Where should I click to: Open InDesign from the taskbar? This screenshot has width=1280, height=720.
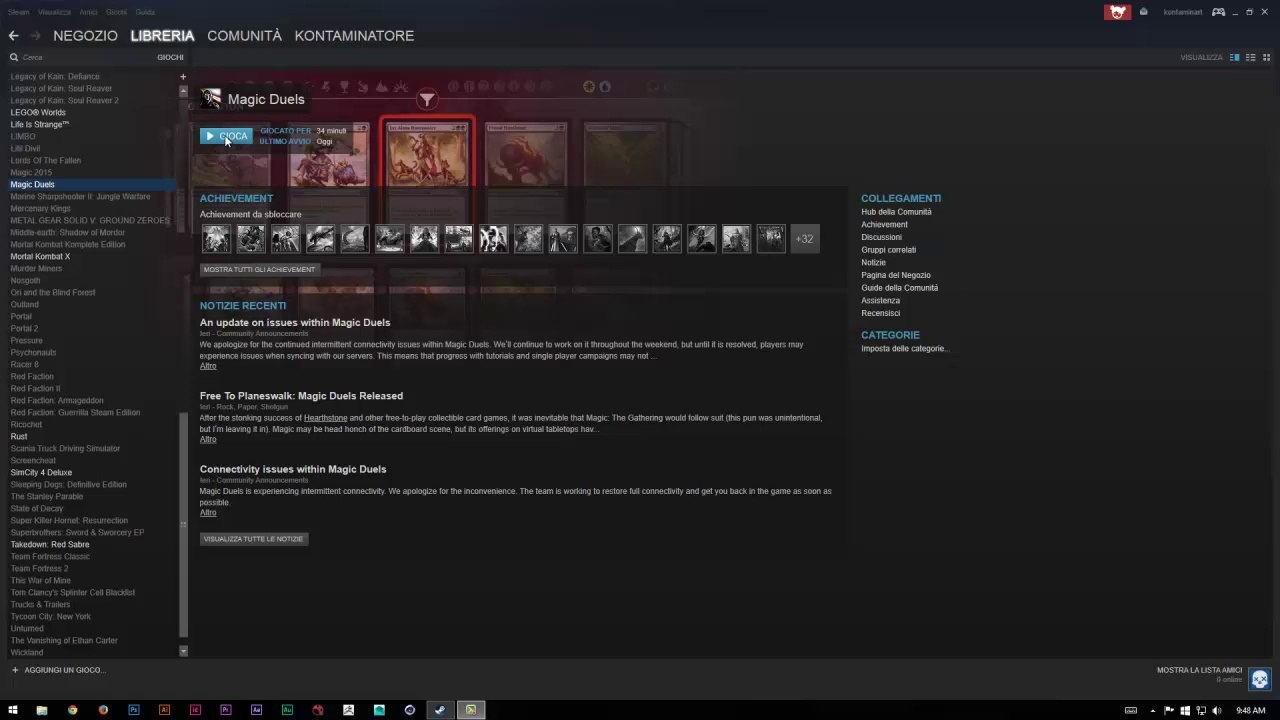(195, 710)
